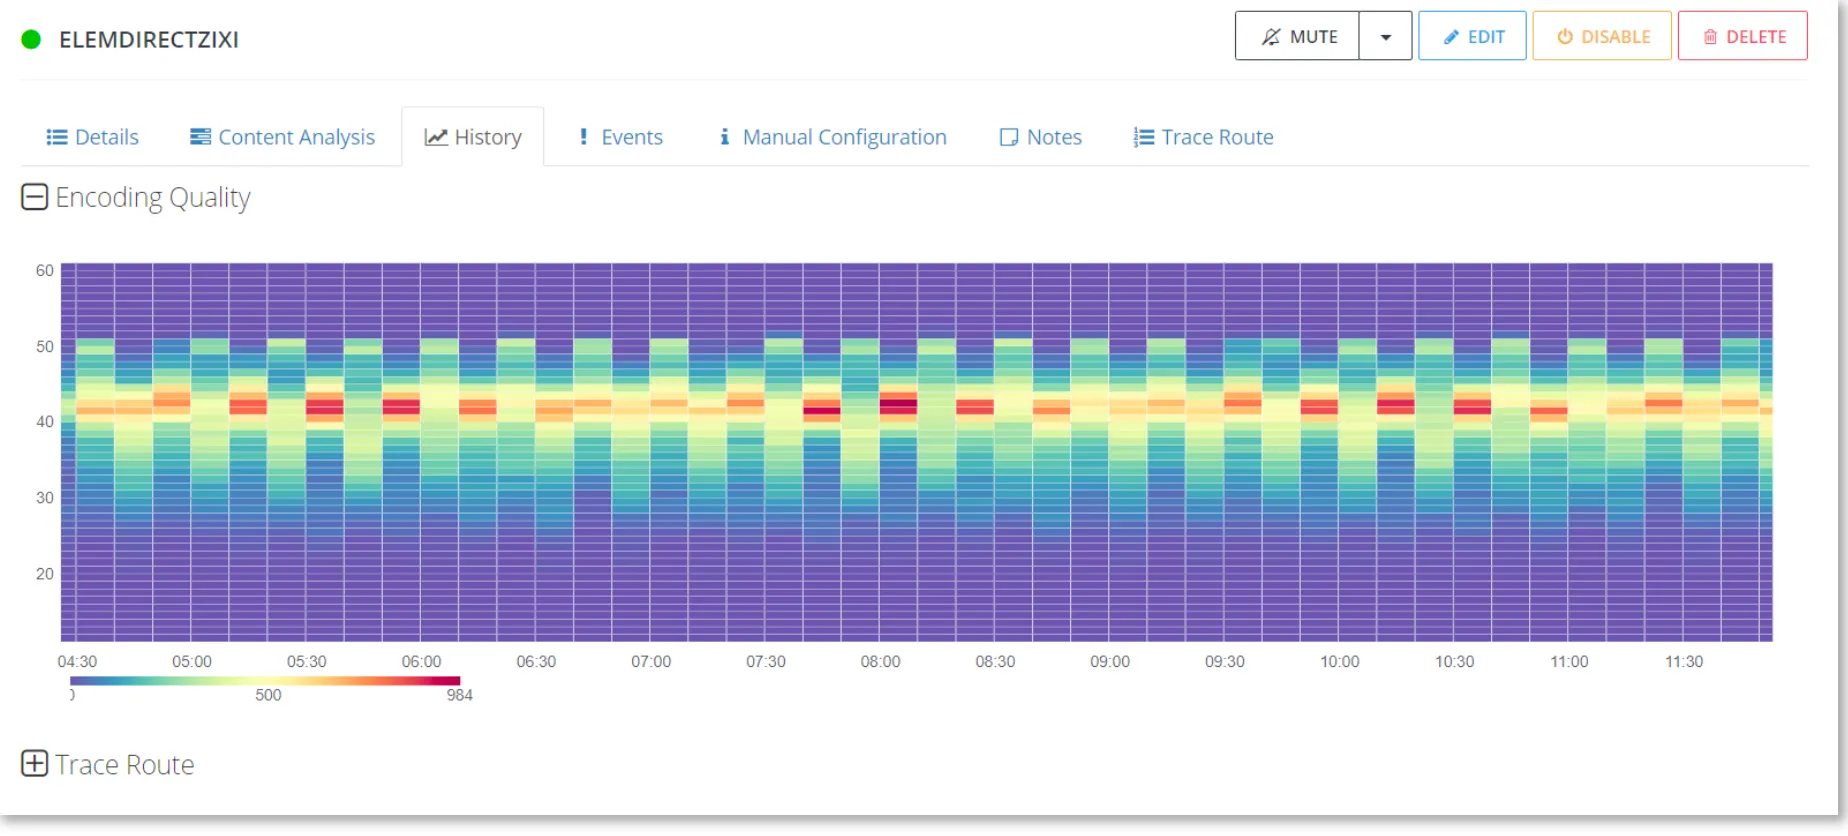Click the green status indicator dot
This screenshot has width=1848, height=836.
click(x=31, y=40)
